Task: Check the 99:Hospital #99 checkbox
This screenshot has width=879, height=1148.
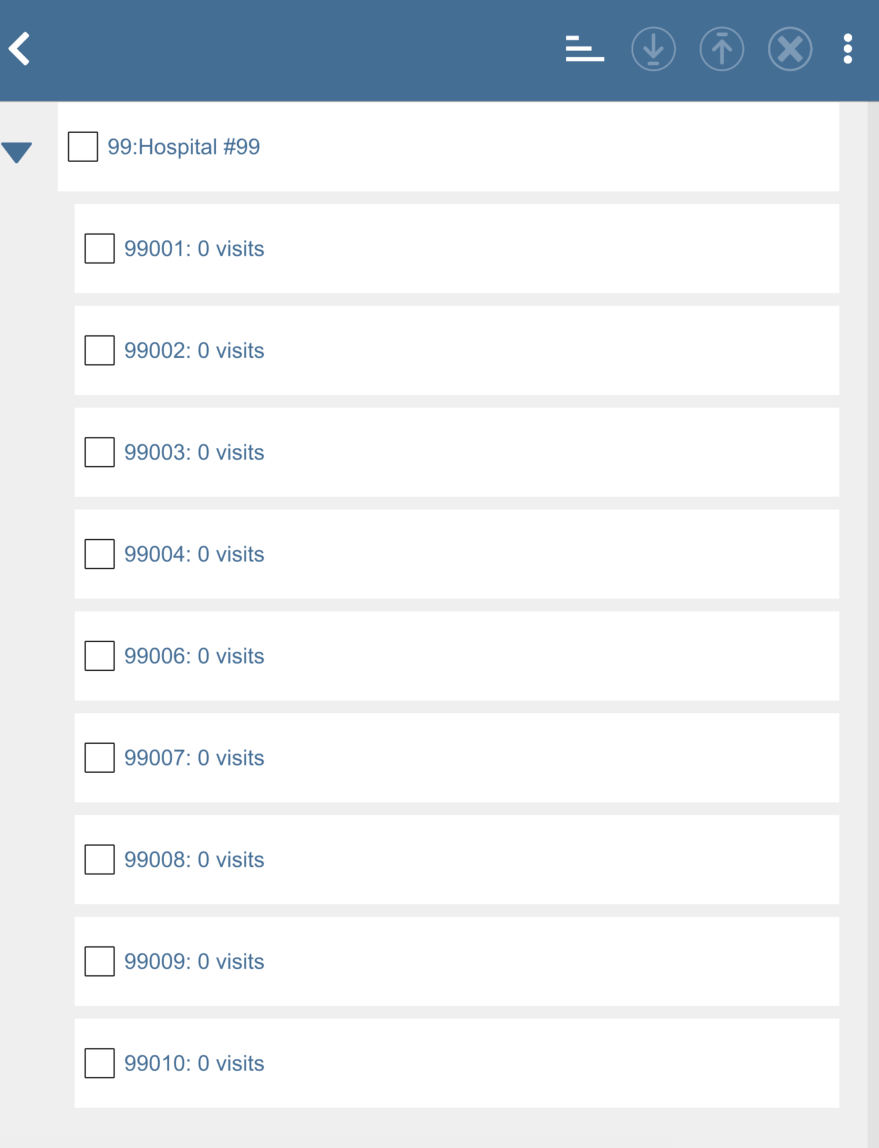Action: tap(83, 147)
